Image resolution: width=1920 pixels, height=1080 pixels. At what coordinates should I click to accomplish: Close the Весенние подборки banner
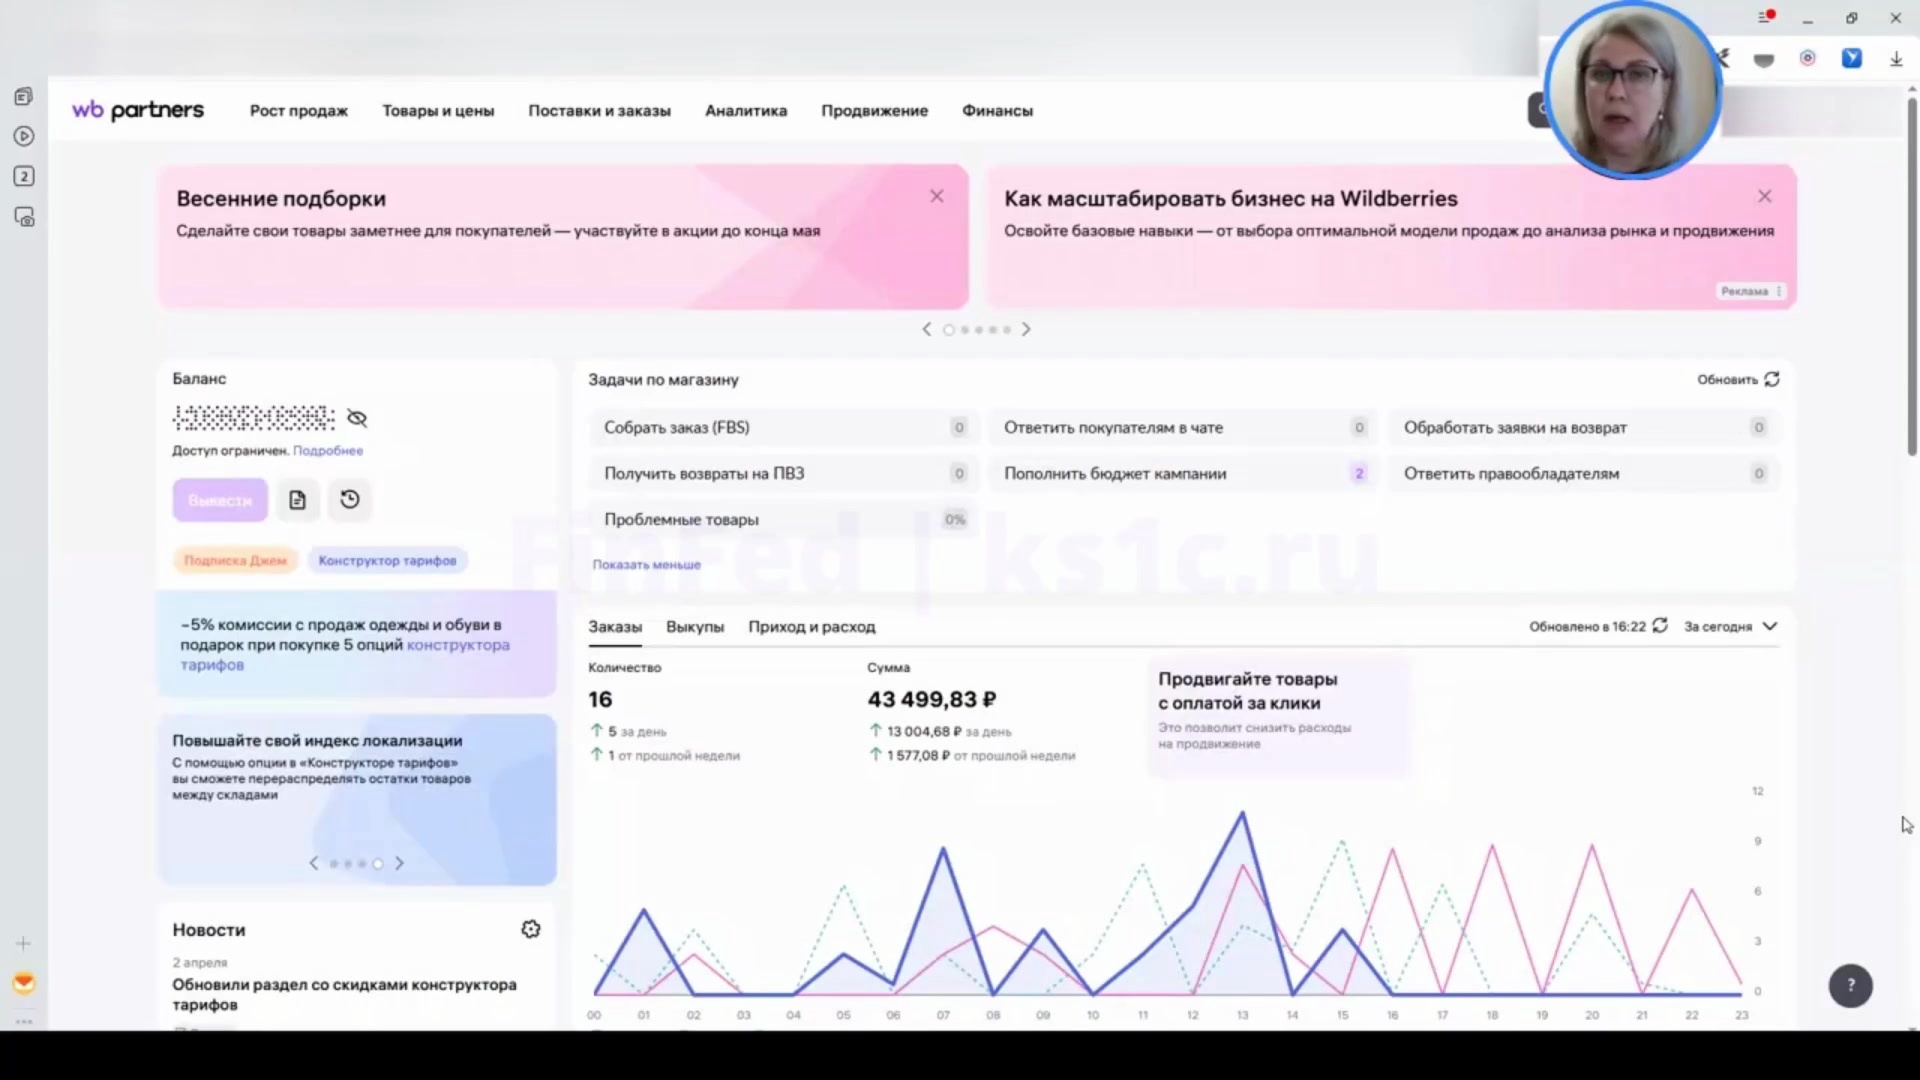(x=937, y=196)
